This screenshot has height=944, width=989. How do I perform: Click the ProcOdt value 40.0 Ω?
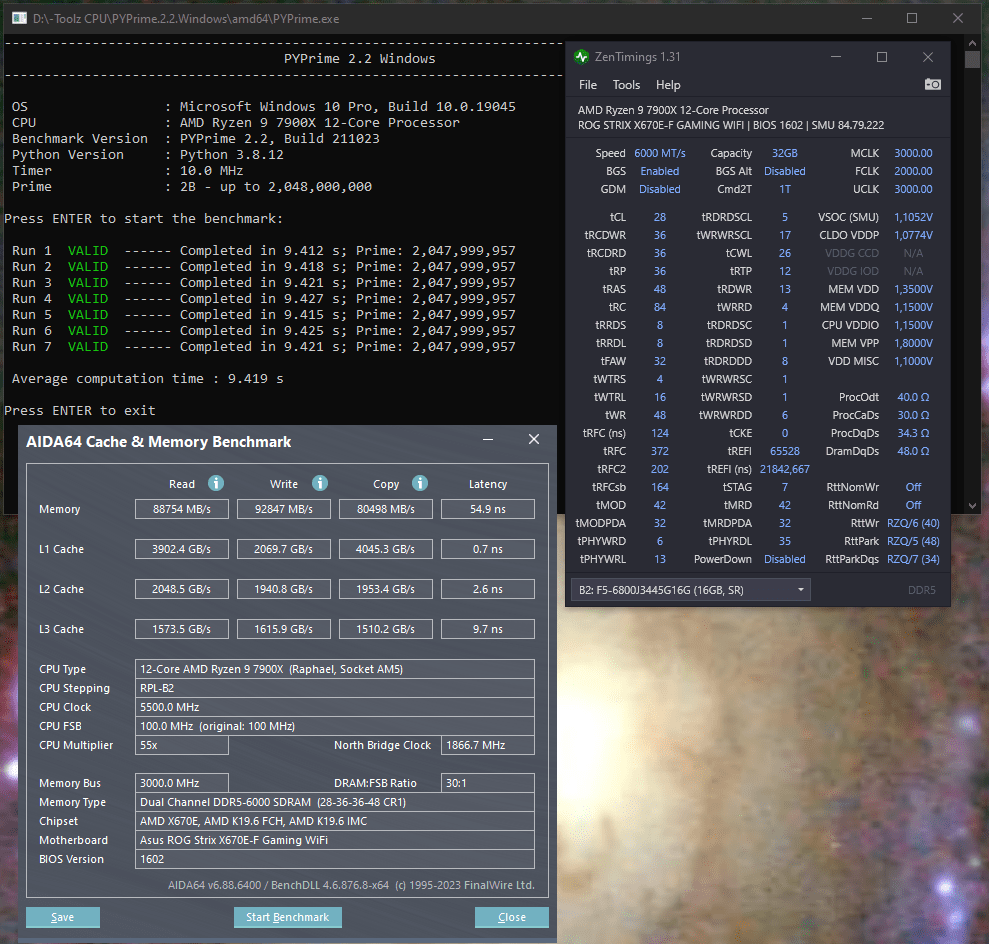tap(913, 397)
